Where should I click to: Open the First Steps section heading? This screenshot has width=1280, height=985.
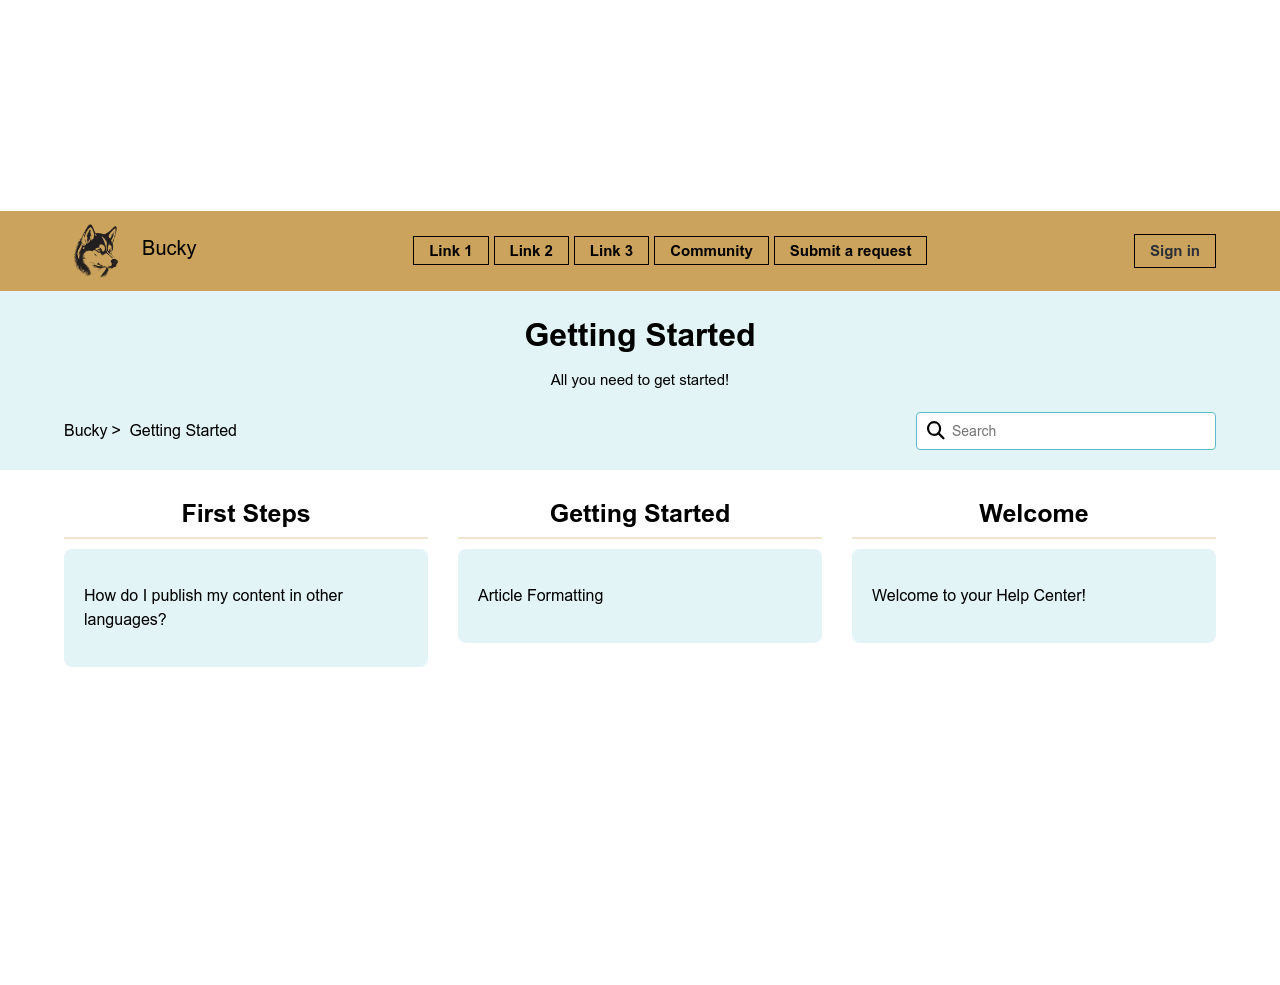pyautogui.click(x=246, y=513)
